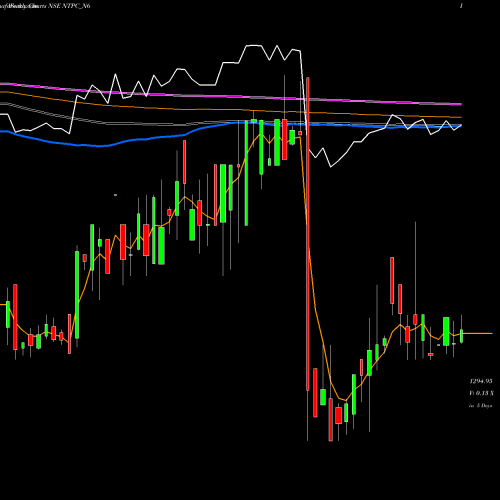
Task: Select the last green candlestick at chart end
Action: [462, 336]
